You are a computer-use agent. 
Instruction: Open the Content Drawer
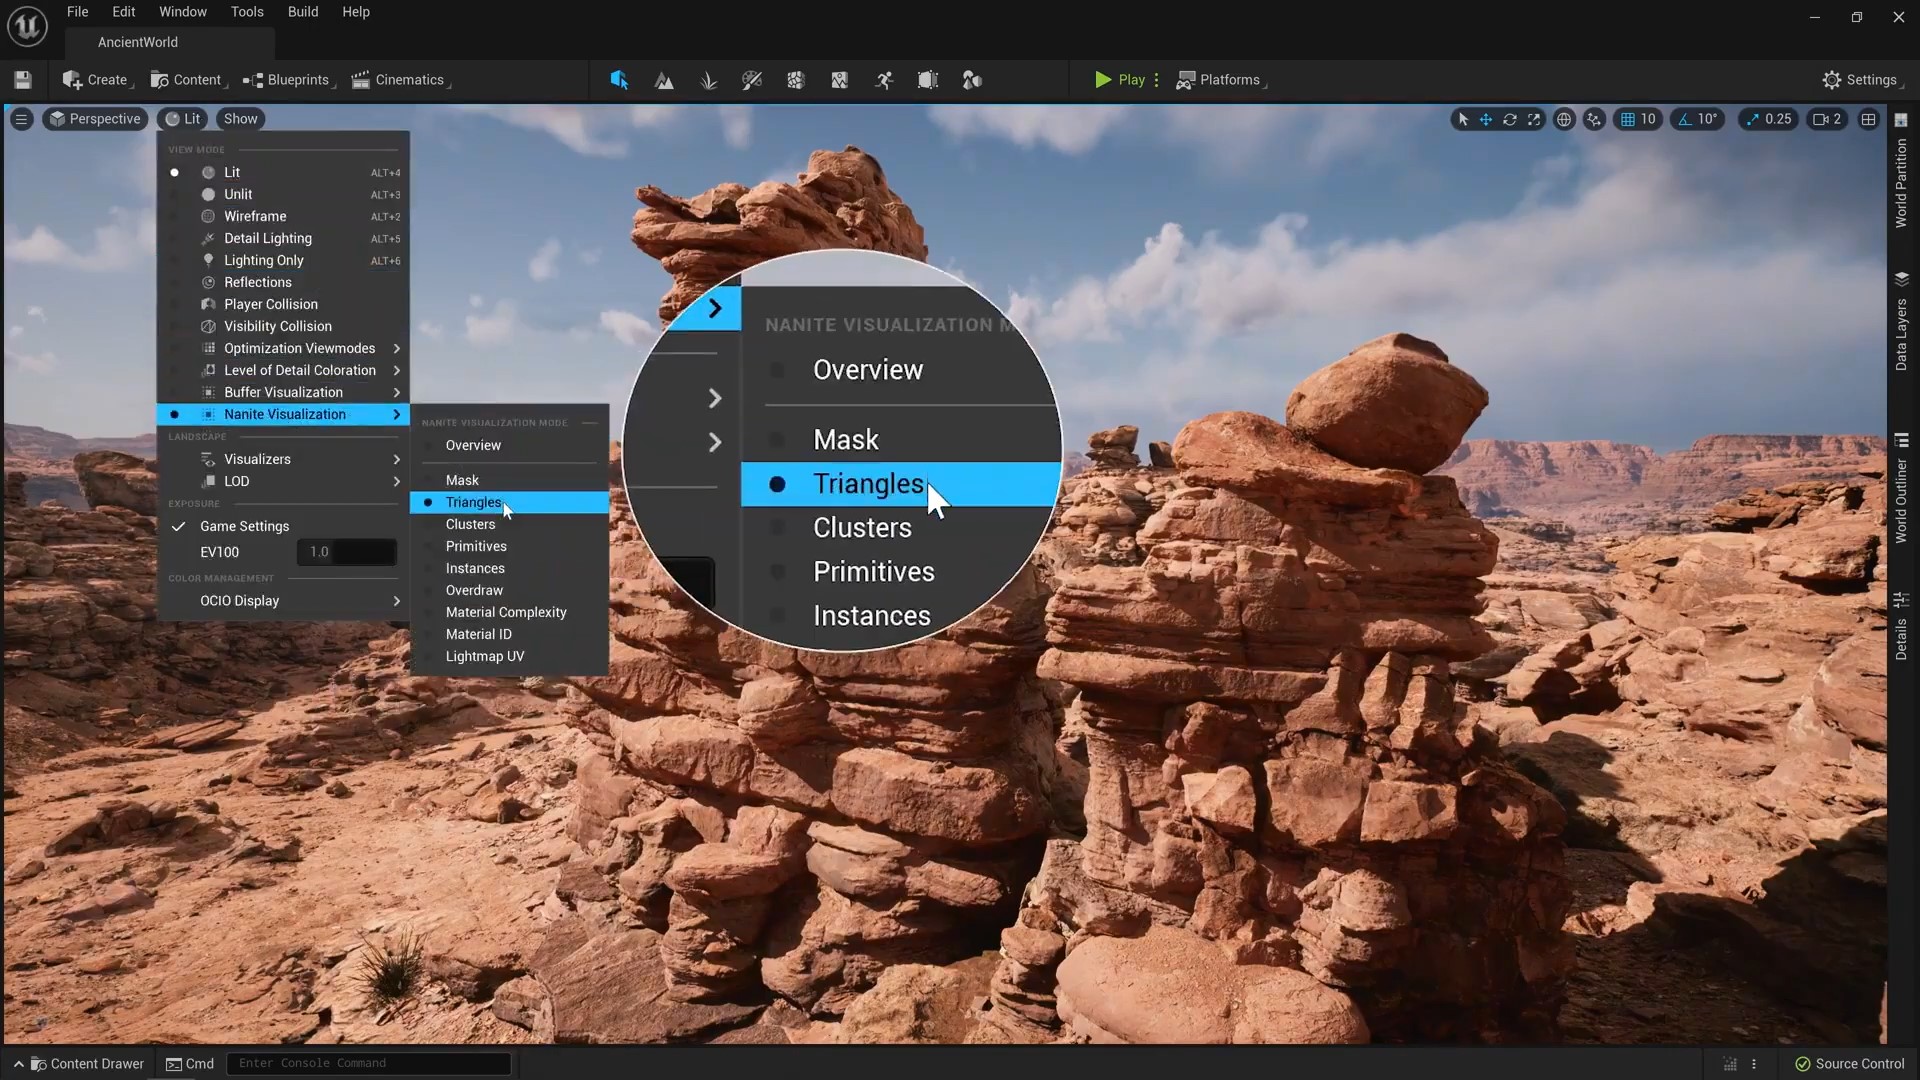[87, 1063]
